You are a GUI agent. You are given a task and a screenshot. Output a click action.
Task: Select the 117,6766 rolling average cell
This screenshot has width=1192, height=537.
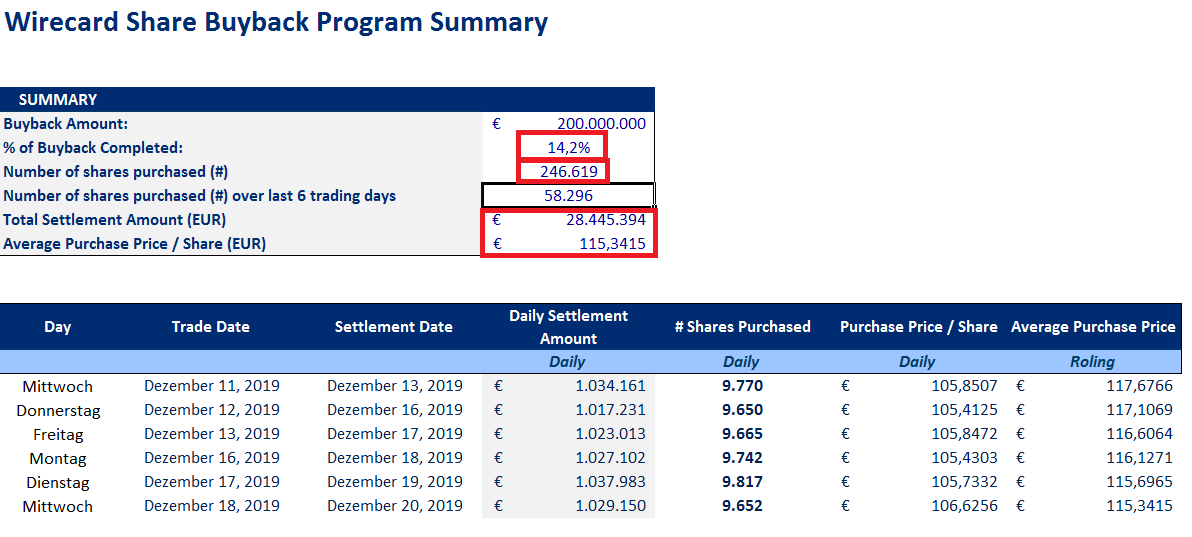1133,386
